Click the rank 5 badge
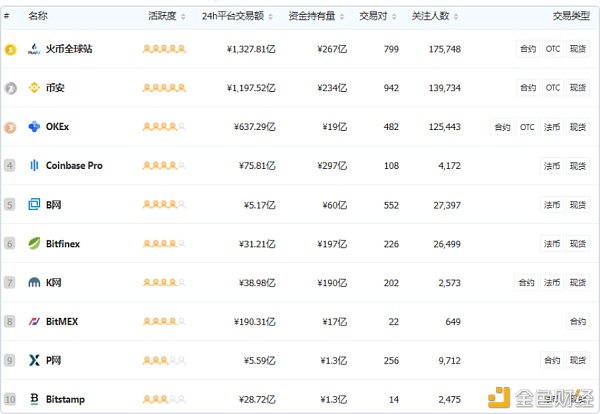 [x=10, y=205]
